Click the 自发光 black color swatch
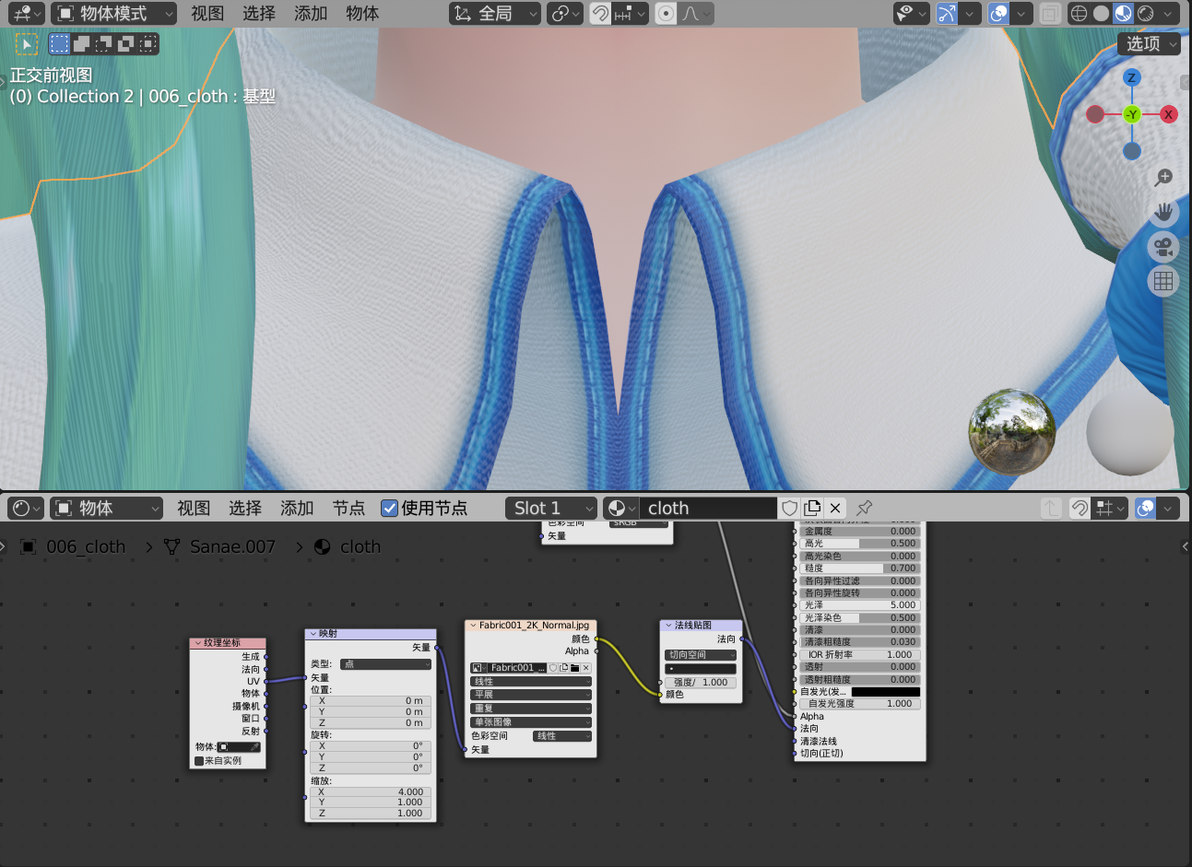The height and width of the screenshot is (867, 1192). click(886, 692)
